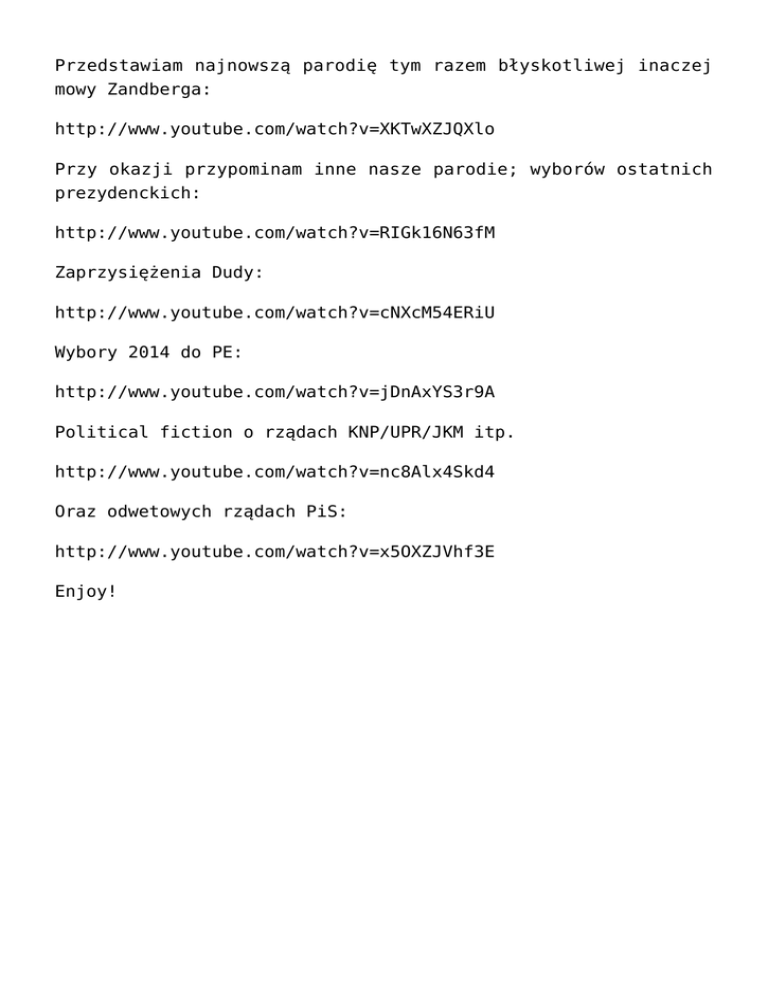This screenshot has width=768, height=994.
Task: Open the PiS retaliatory rule video link
Action: pyautogui.click(x=275, y=552)
